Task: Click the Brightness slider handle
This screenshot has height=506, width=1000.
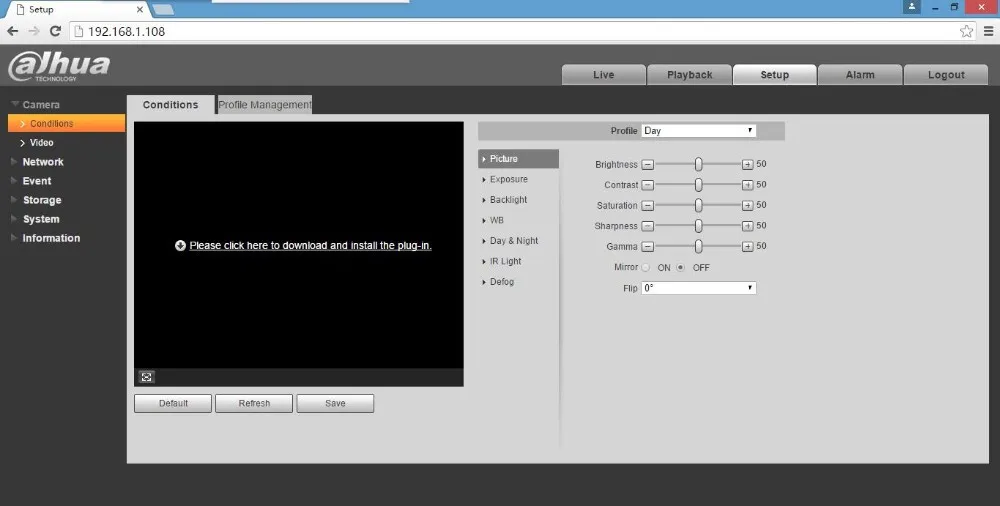Action: [698, 165]
